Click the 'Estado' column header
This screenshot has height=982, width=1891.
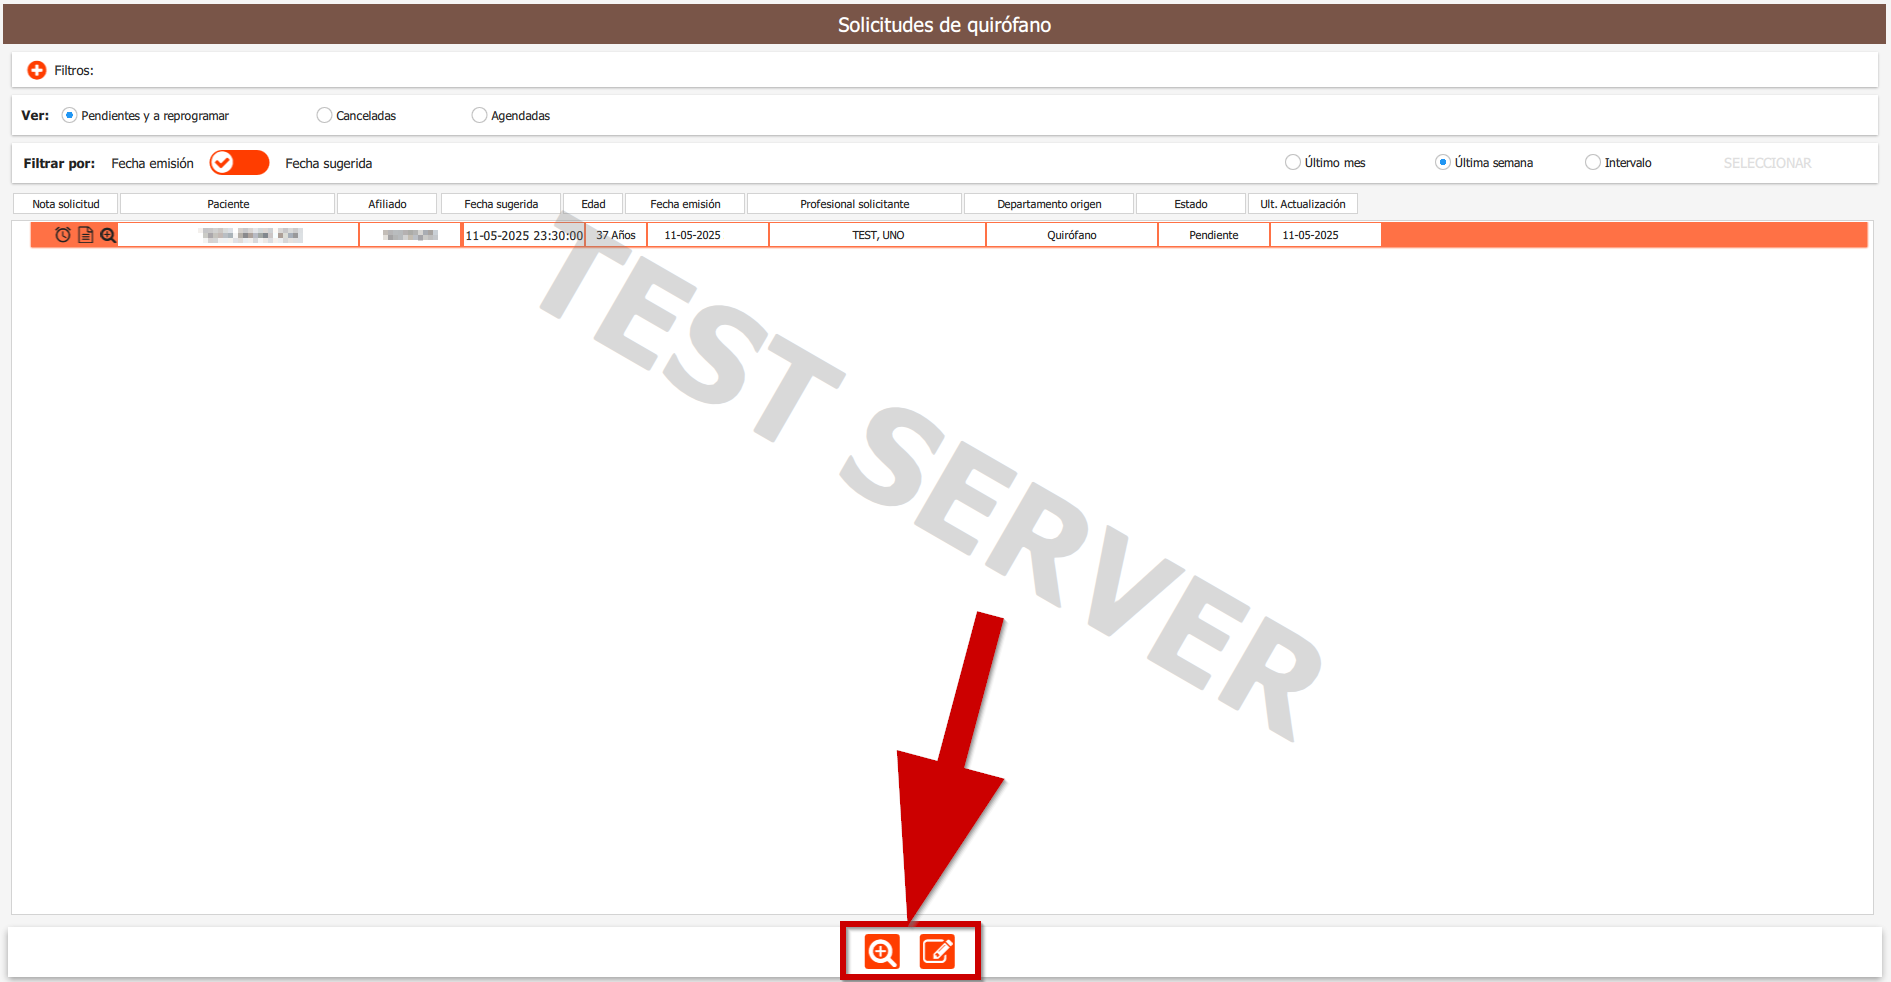point(1190,204)
